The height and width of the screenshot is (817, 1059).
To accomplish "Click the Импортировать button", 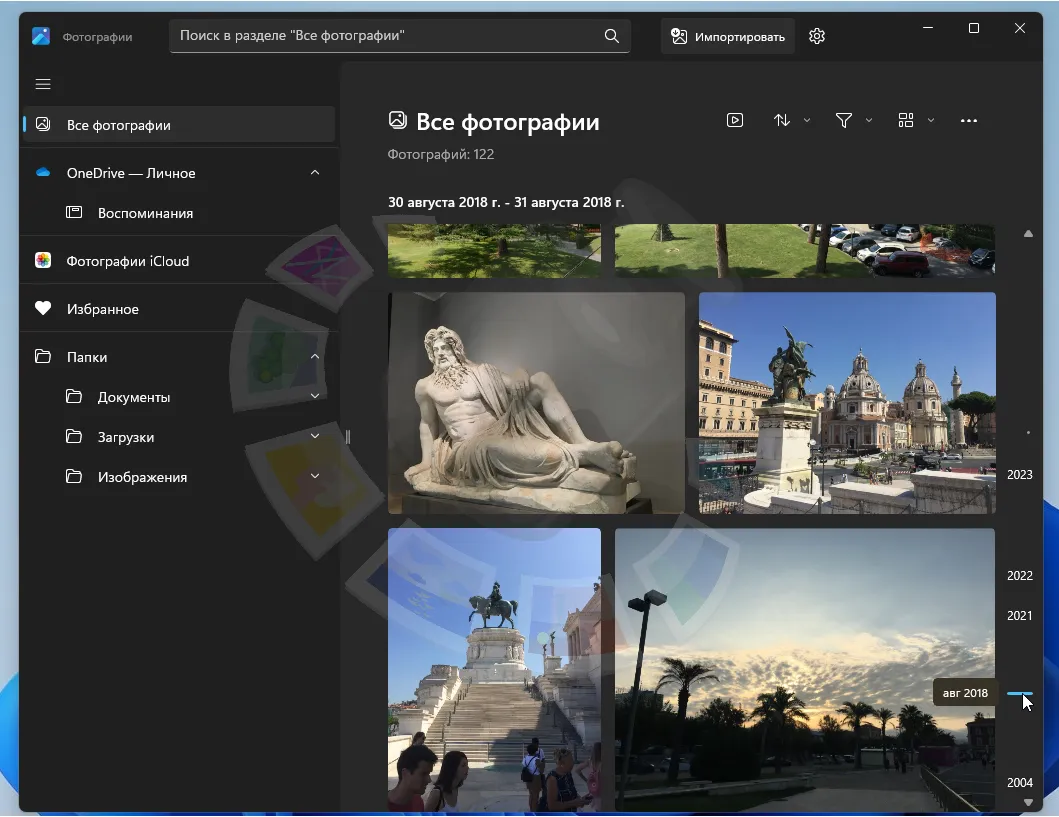I will (x=728, y=35).
